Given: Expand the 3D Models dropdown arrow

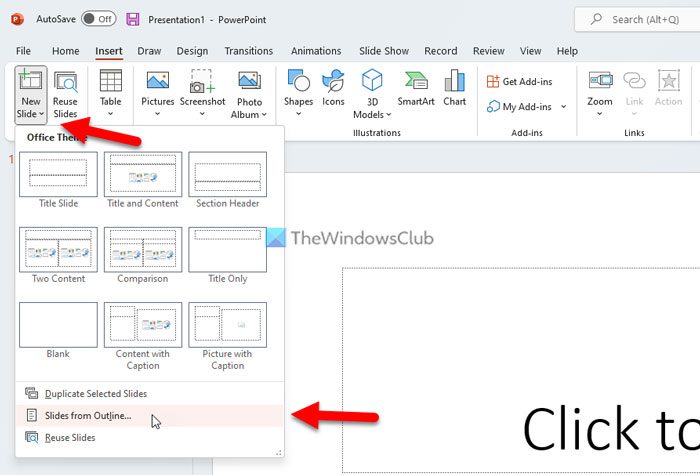Looking at the screenshot, I should tap(388, 115).
